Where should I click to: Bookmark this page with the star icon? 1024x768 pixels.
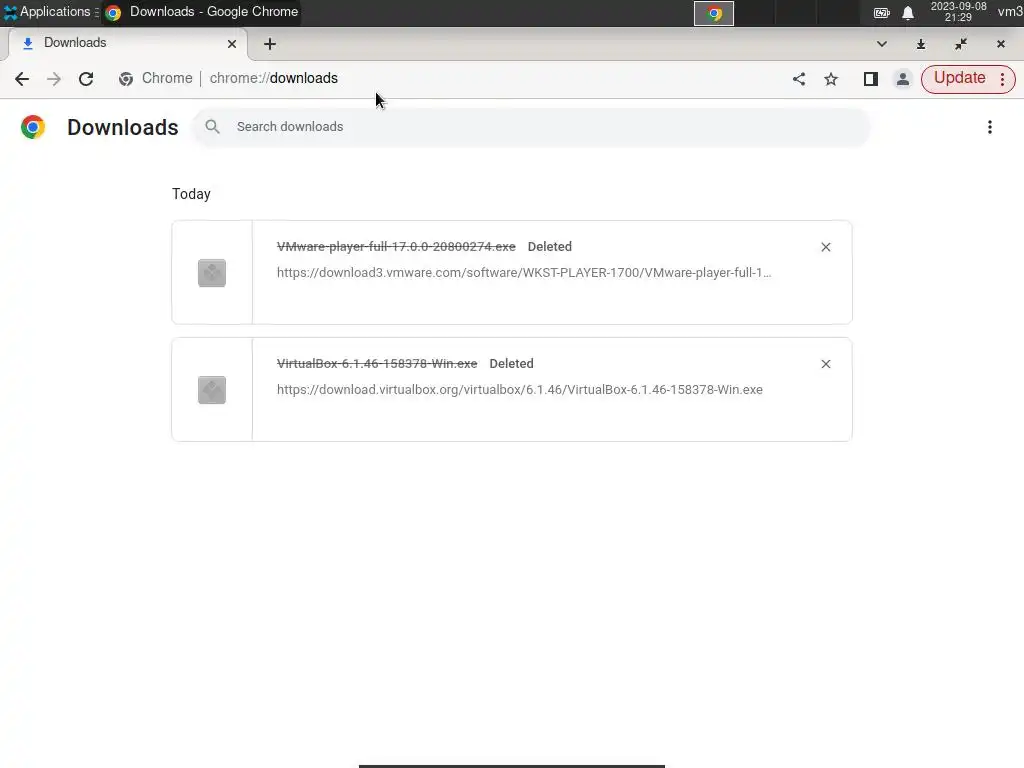[831, 79]
